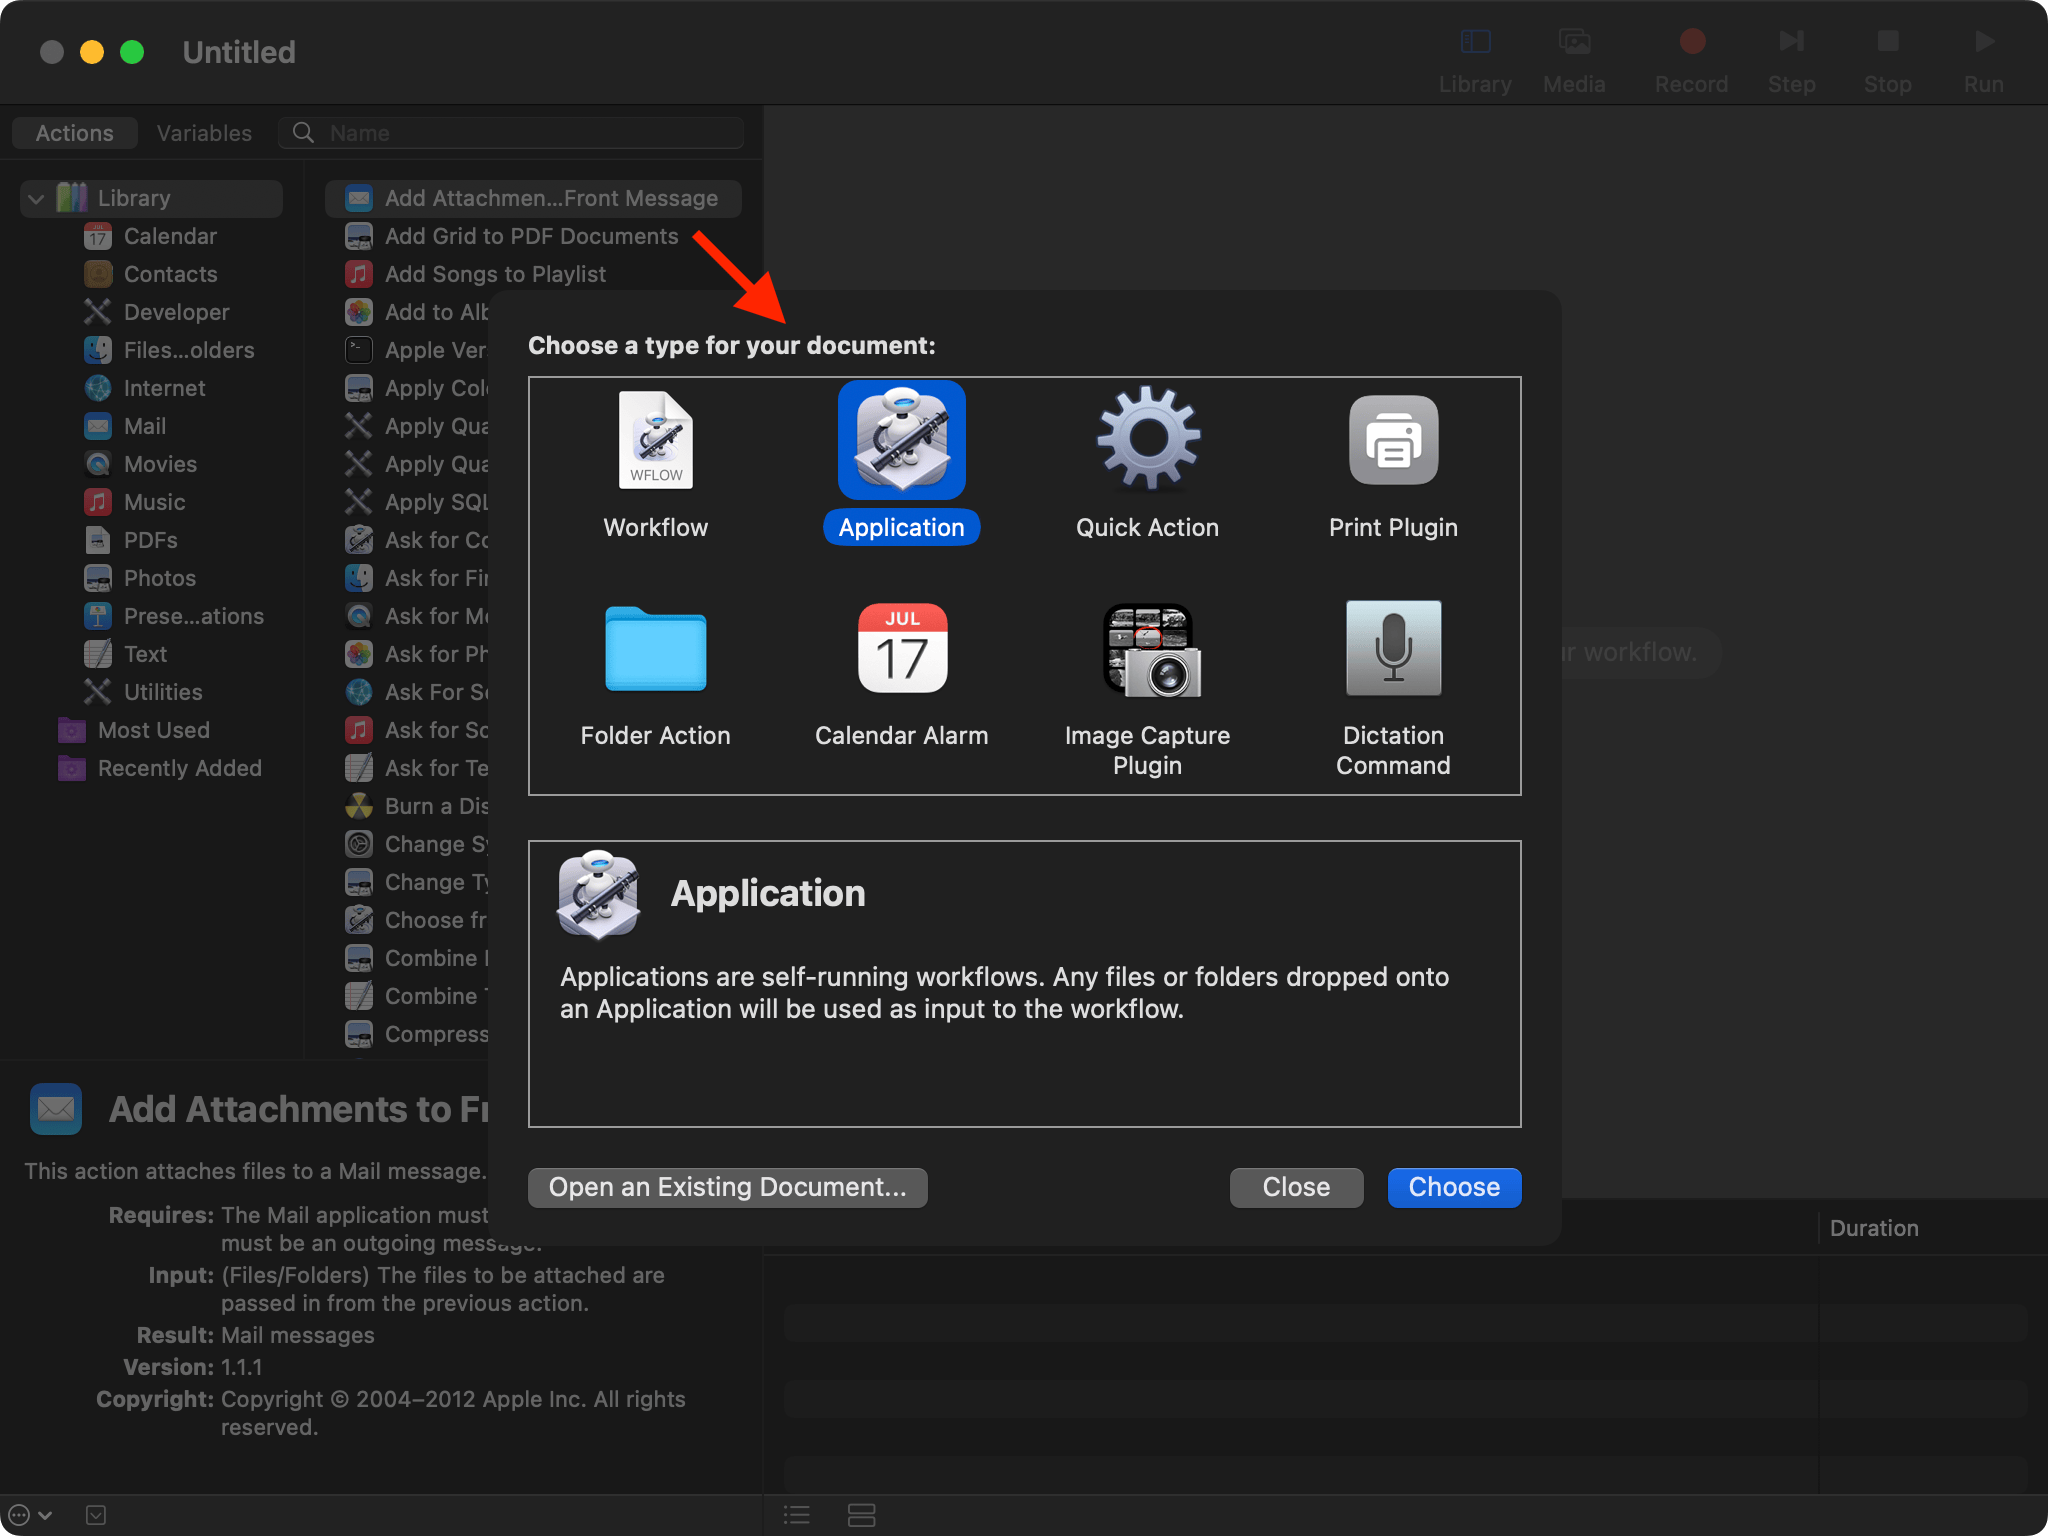Select Photos category in sidebar
Viewport: 2048px width, 1536px height.
pos(140,578)
